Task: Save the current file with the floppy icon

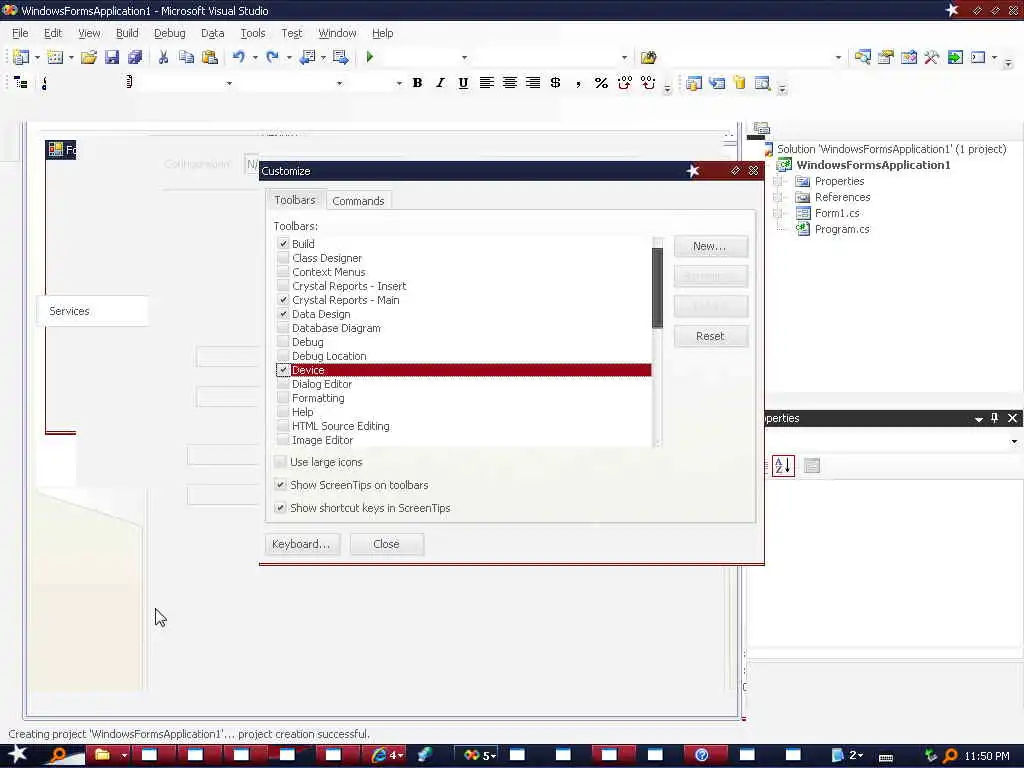Action: [x=112, y=57]
